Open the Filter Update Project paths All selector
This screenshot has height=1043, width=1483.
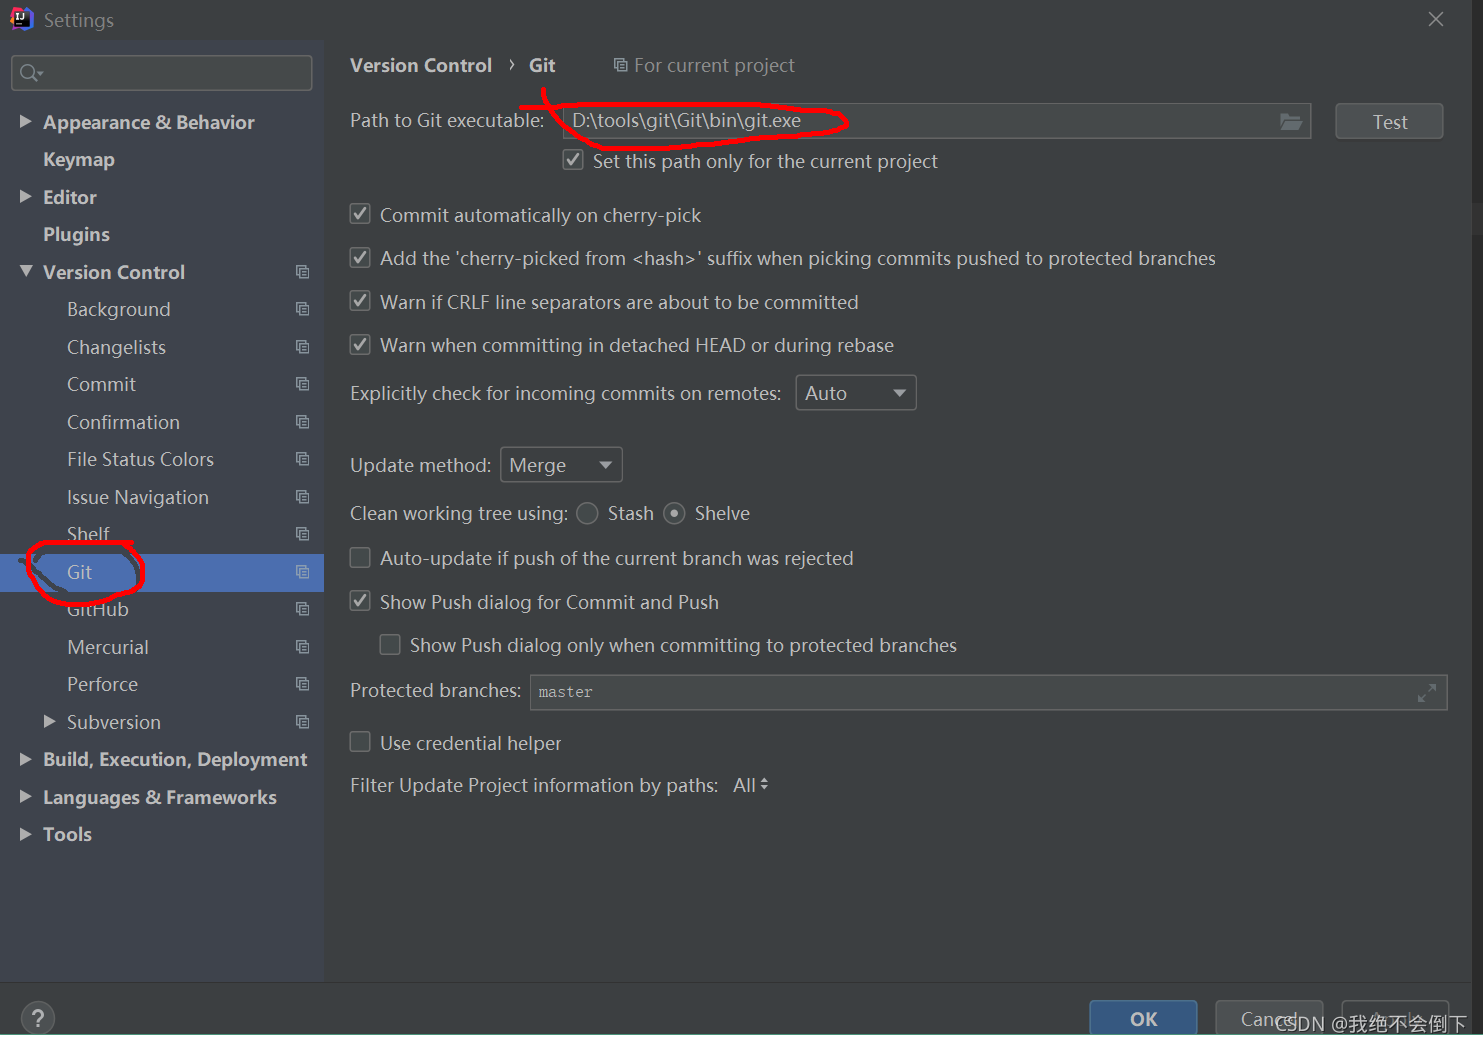point(751,785)
